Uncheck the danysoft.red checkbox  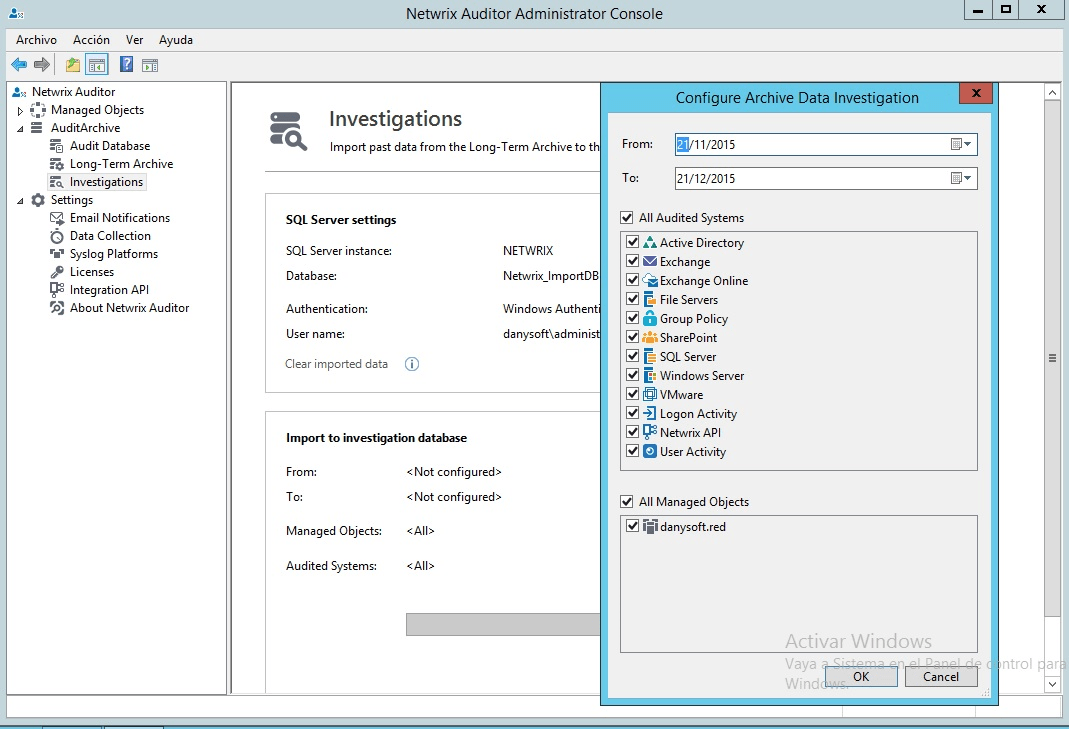[x=633, y=526]
